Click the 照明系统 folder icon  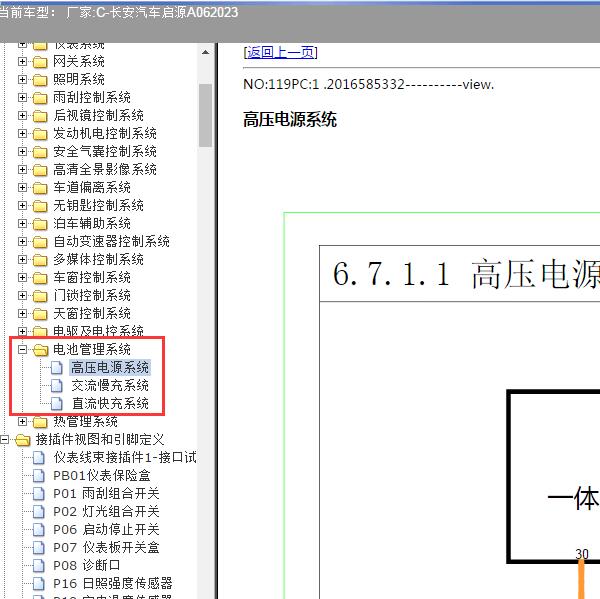point(40,80)
